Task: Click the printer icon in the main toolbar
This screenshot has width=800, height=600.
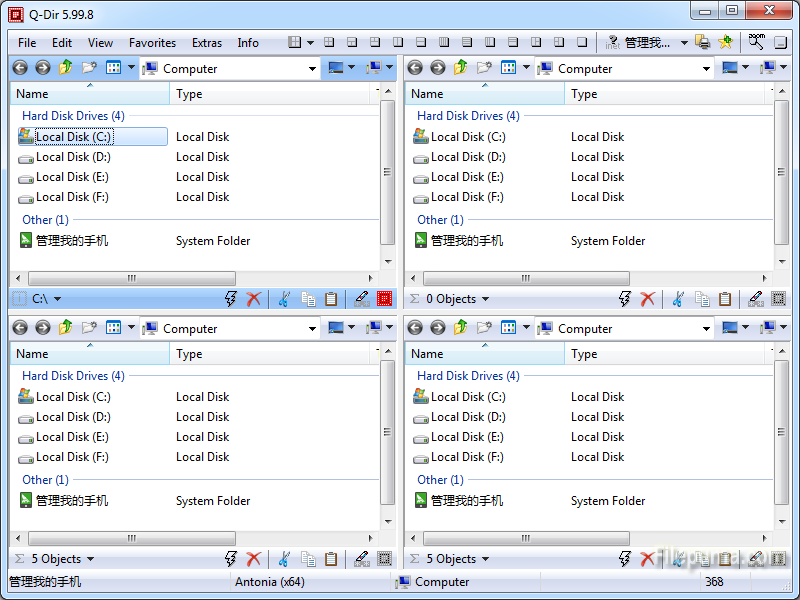Action: pos(703,43)
